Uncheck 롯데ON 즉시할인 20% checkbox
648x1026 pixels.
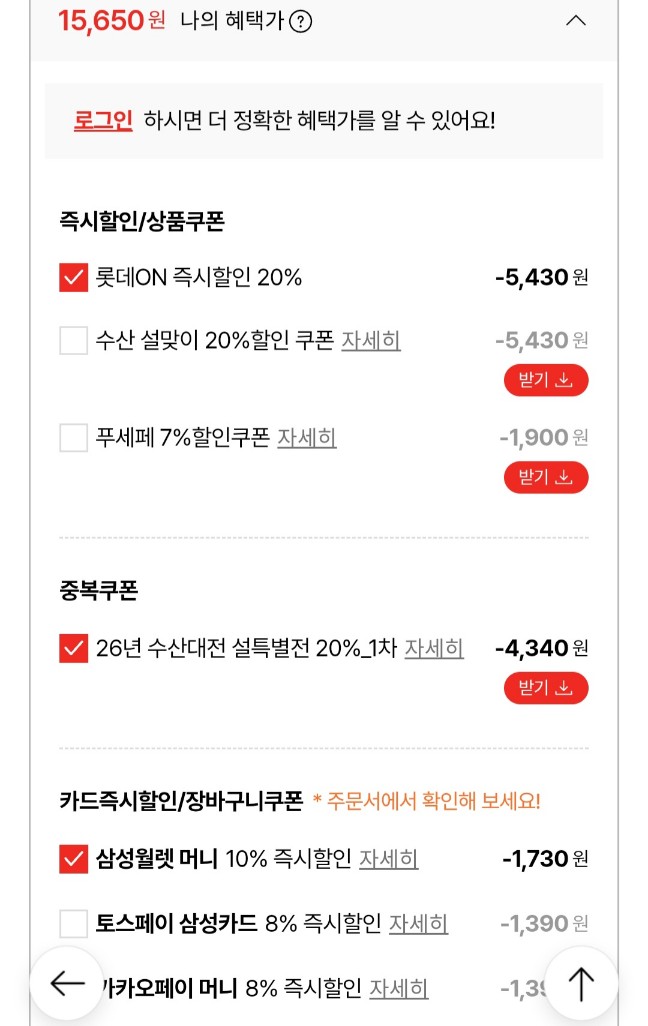pos(74,278)
